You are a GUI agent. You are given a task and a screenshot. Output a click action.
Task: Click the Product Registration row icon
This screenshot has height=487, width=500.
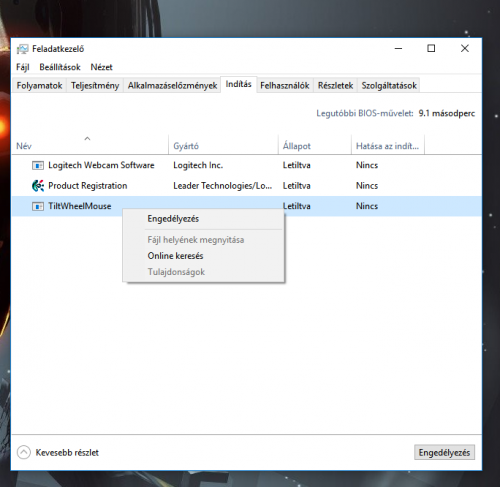[38, 186]
